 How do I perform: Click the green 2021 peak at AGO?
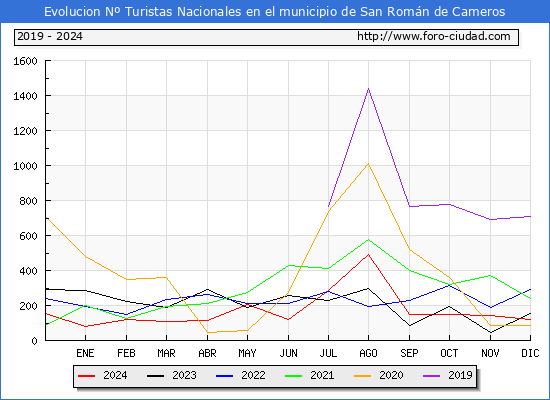pyautogui.click(x=368, y=240)
